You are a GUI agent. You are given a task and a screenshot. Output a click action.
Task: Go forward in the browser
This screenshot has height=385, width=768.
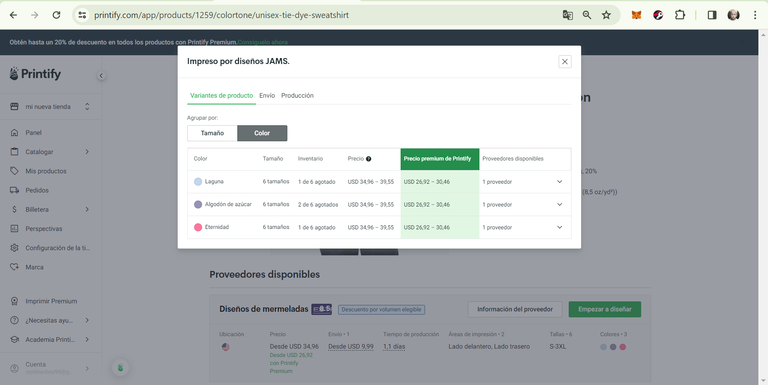click(34, 15)
